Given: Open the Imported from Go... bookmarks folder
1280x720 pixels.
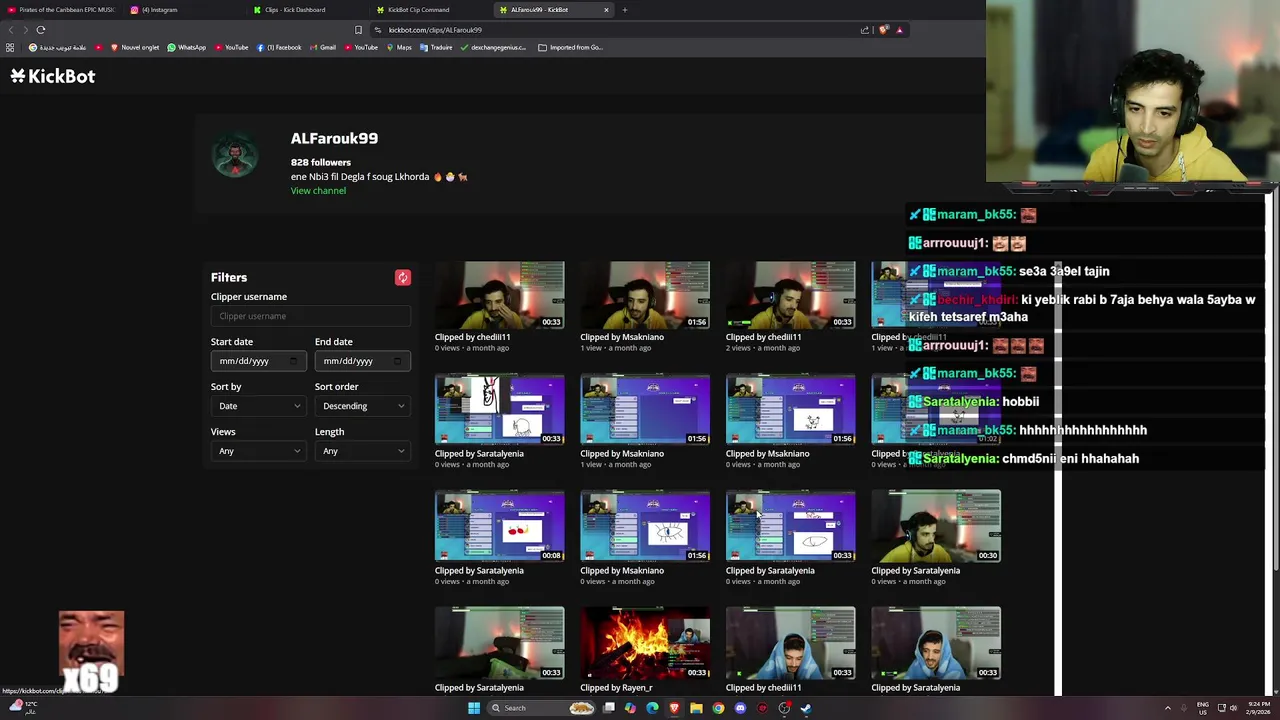Looking at the screenshot, I should (x=570, y=47).
